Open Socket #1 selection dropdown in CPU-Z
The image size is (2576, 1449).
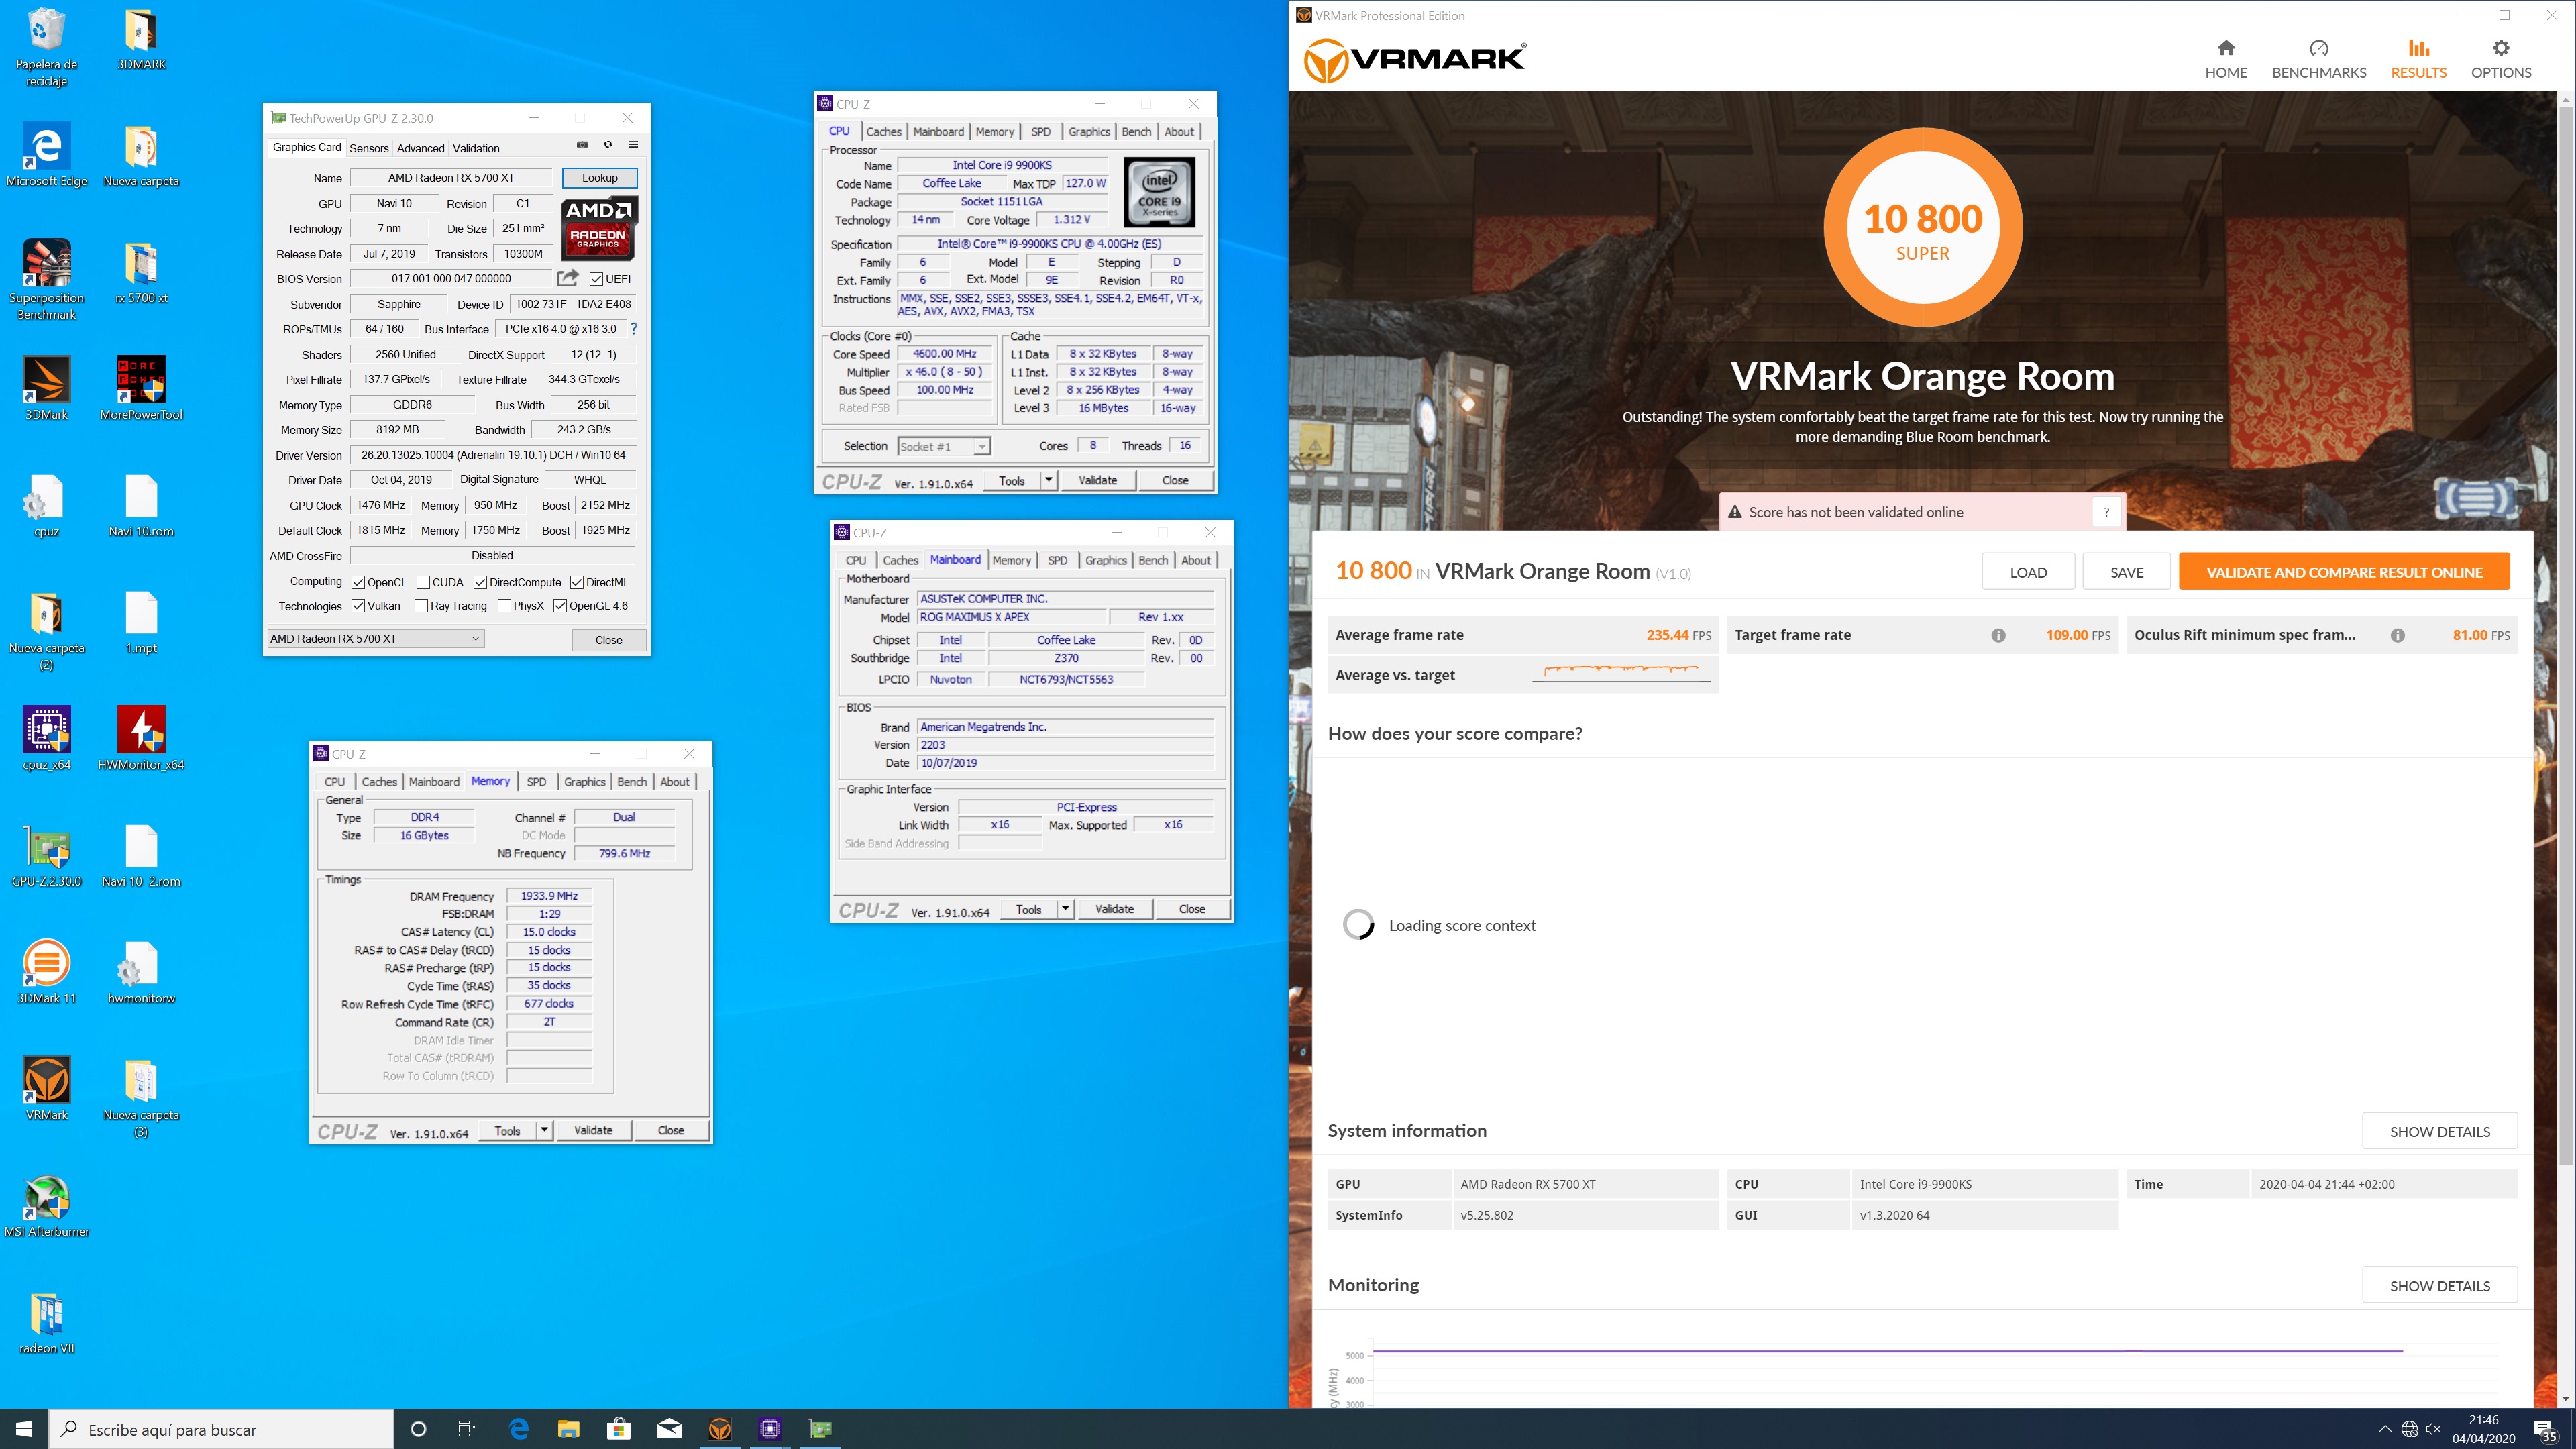[x=943, y=446]
